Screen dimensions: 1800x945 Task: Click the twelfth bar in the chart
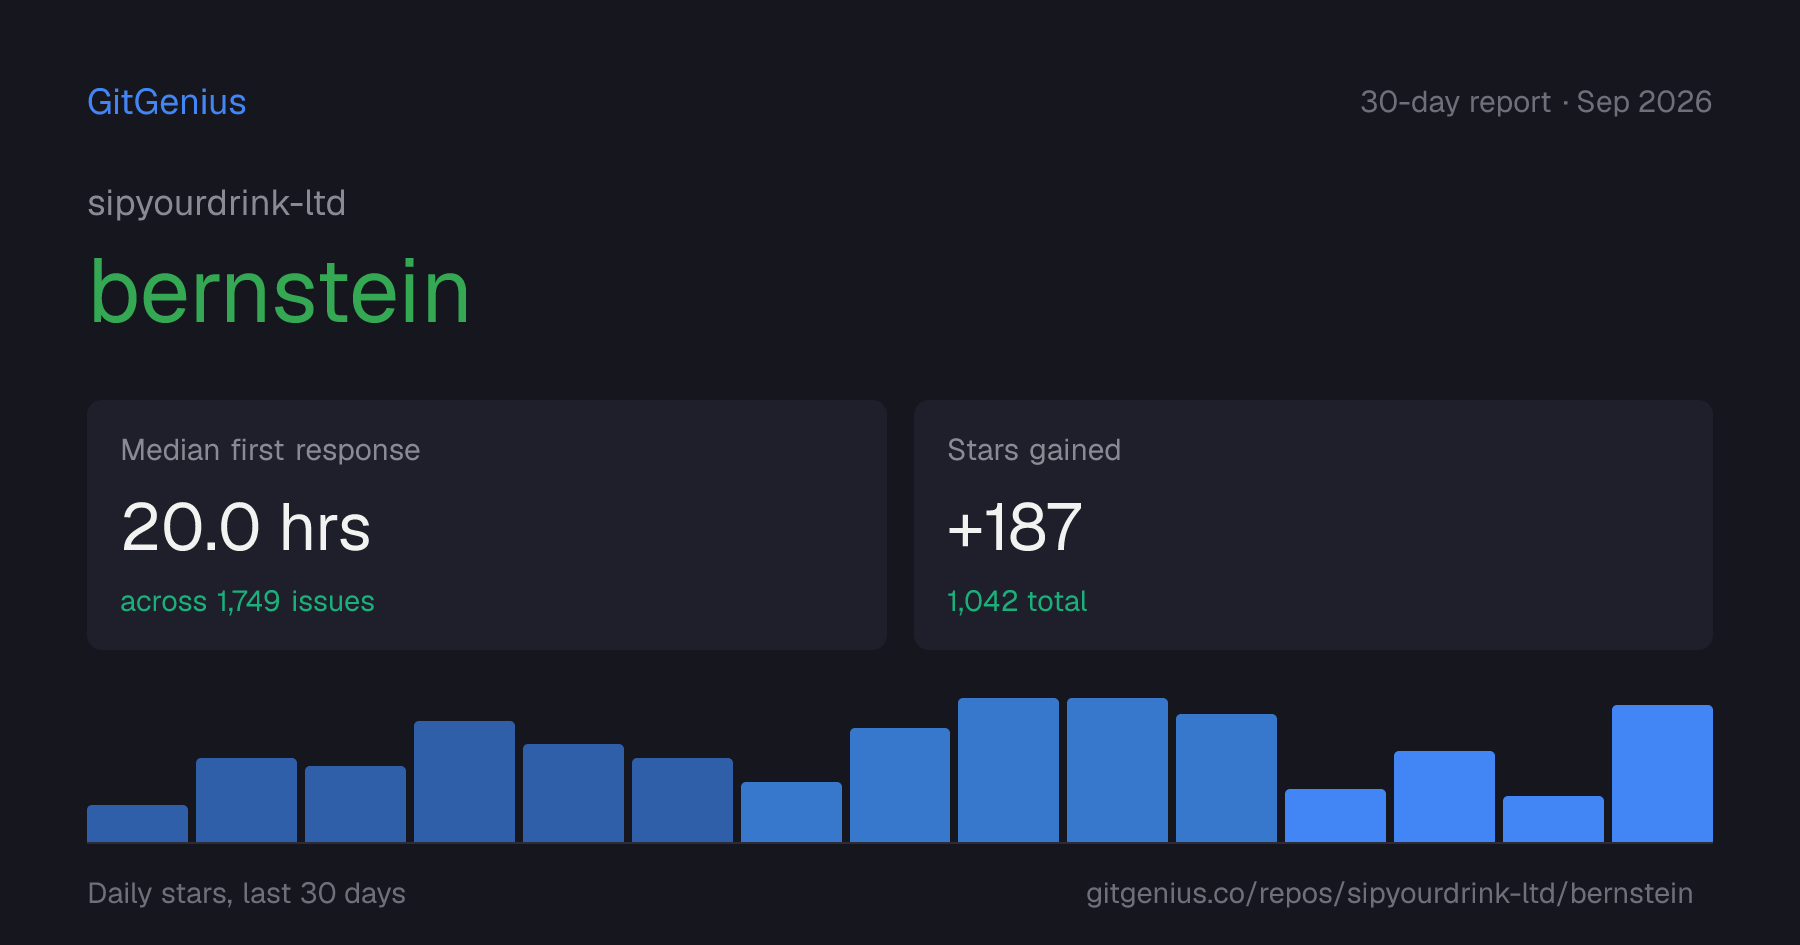tap(1335, 815)
